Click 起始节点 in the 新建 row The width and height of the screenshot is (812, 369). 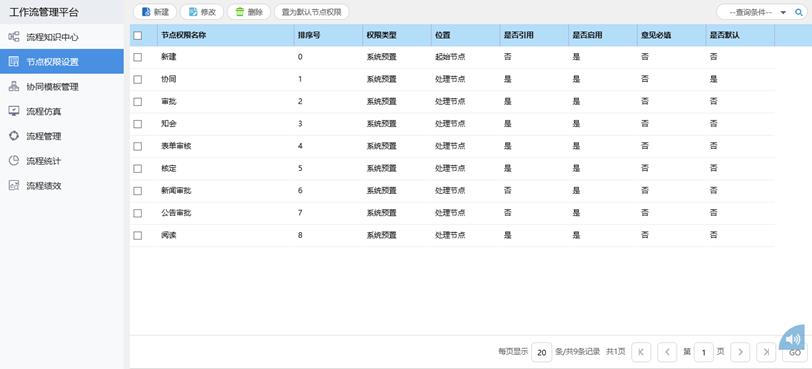(x=450, y=57)
